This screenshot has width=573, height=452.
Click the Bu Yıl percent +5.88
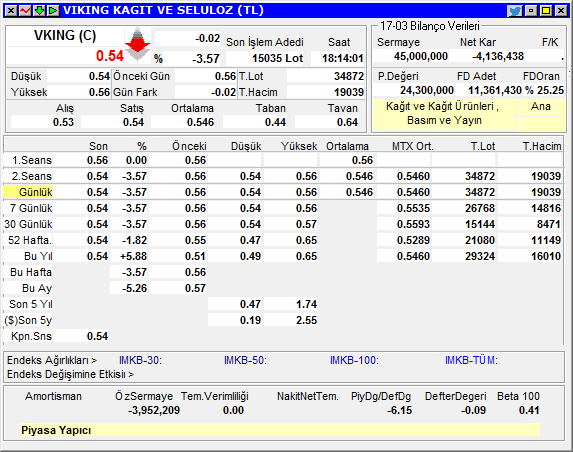133,257
